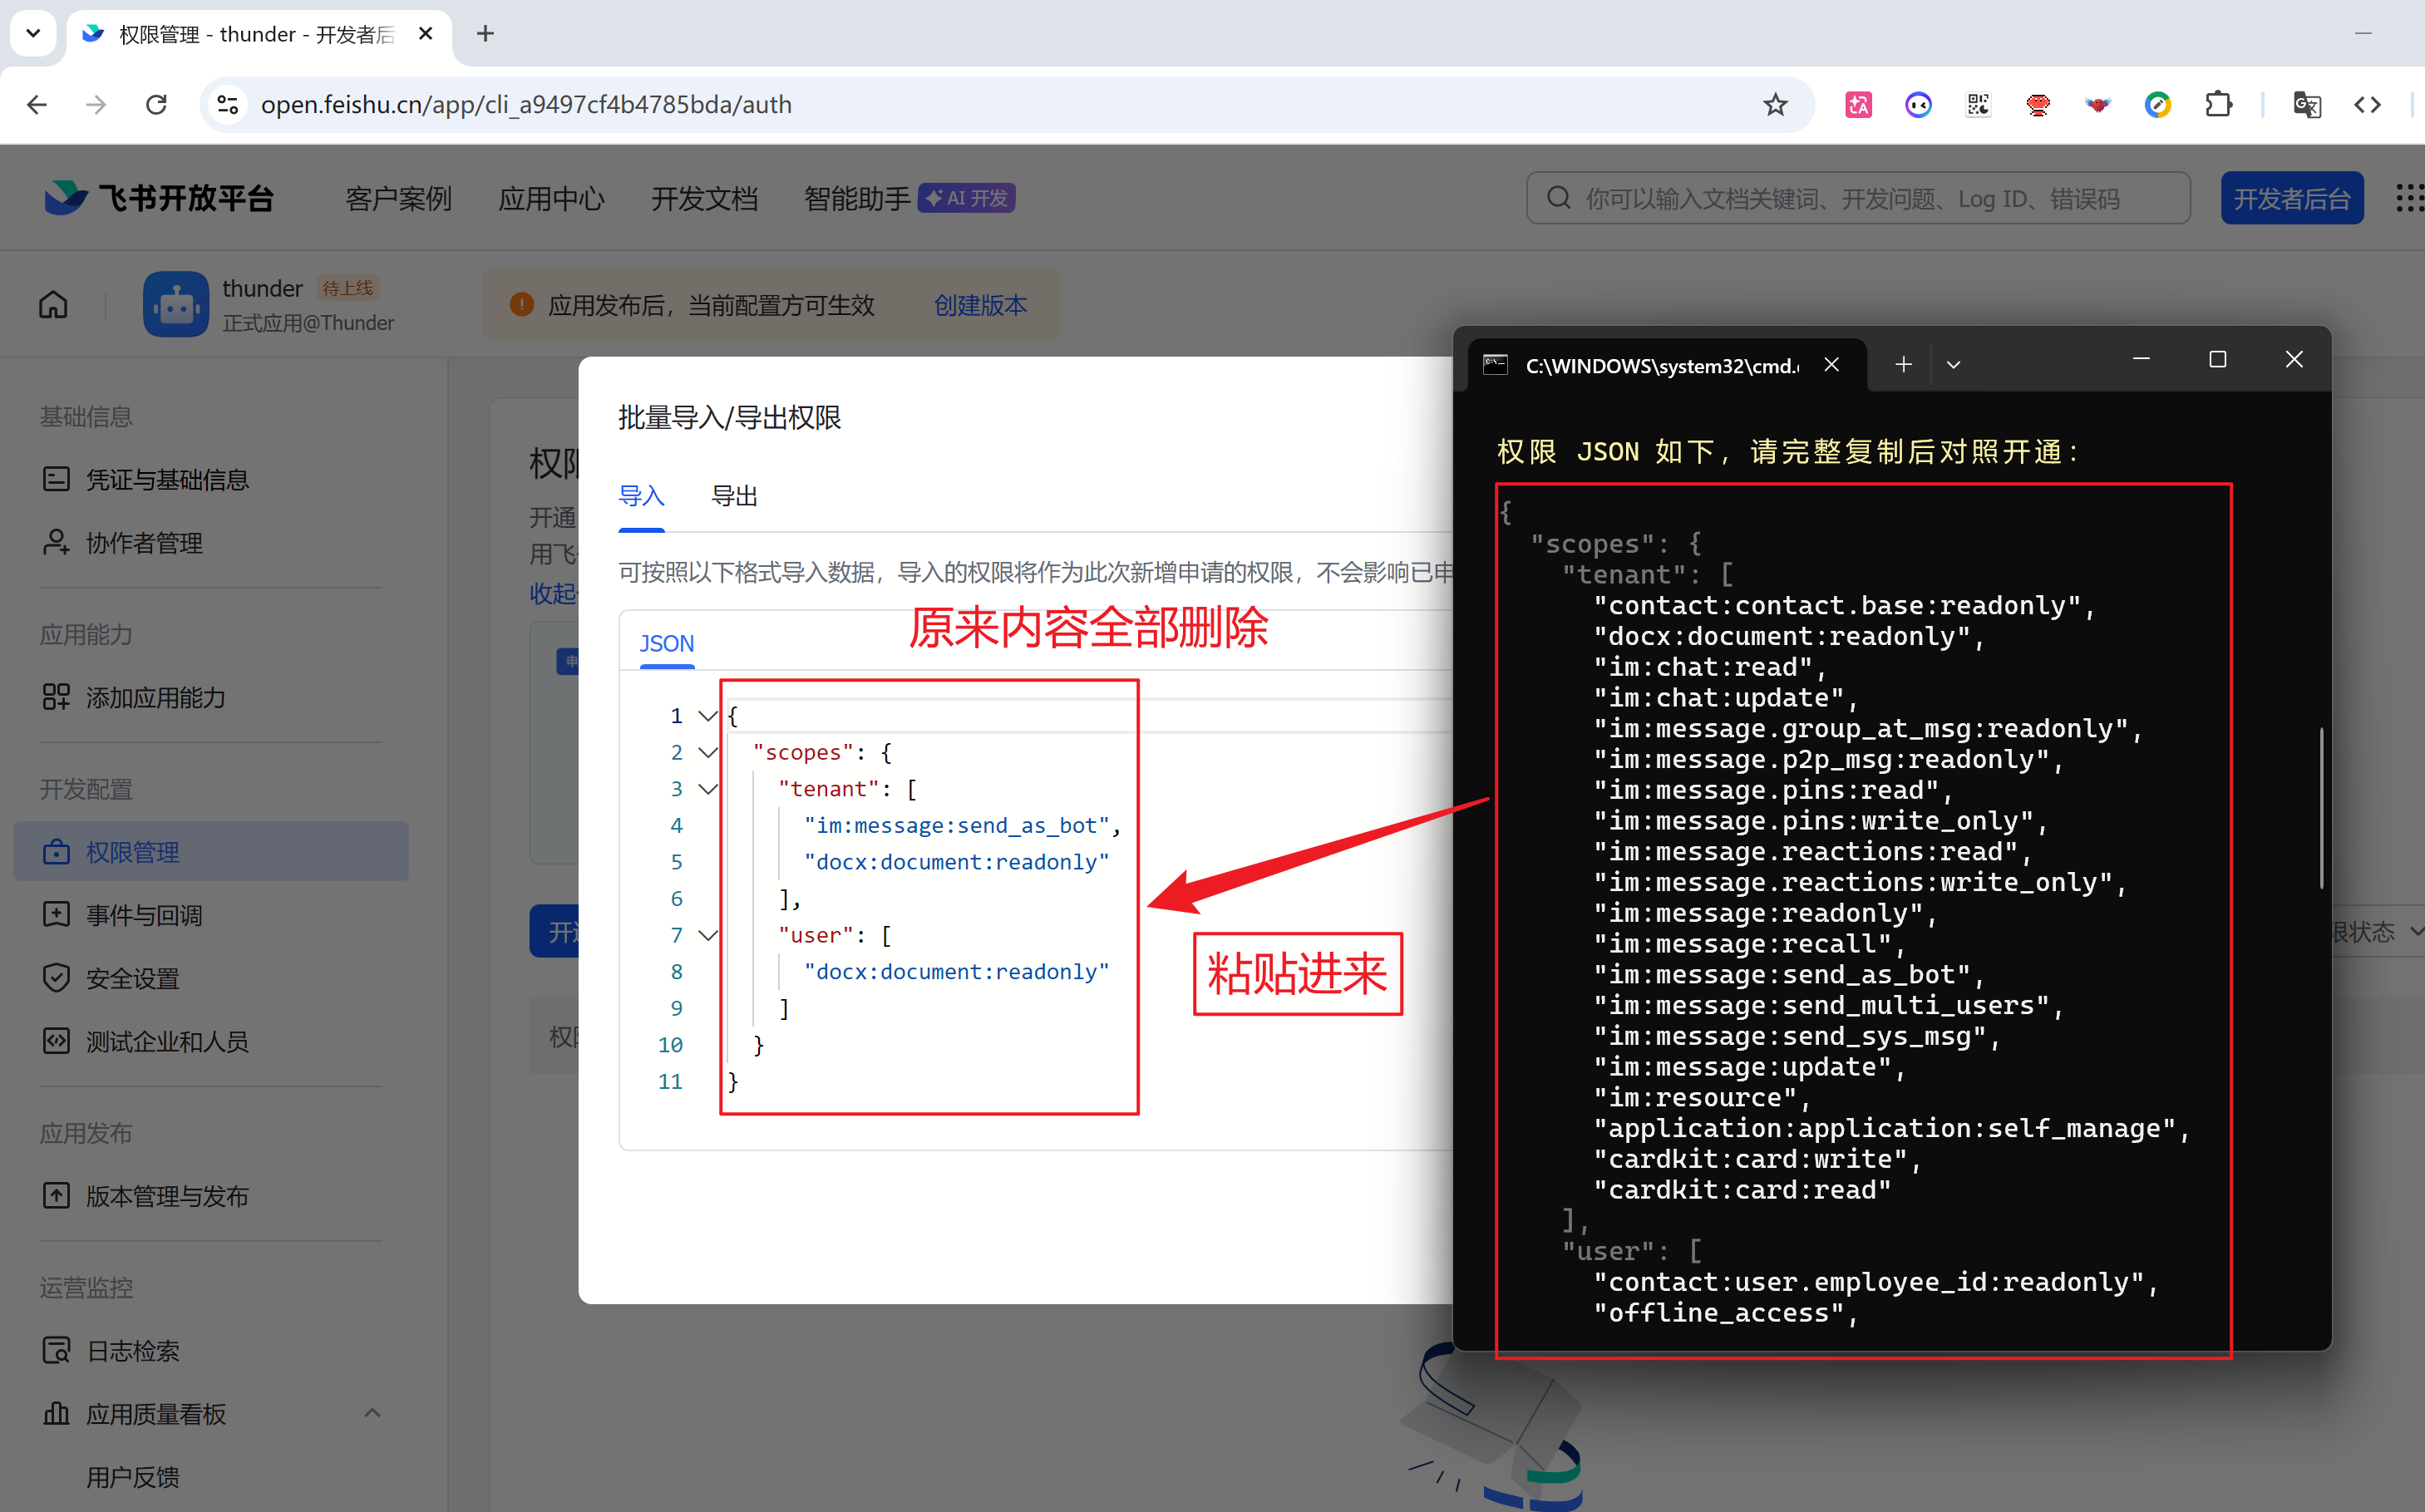Reload the page with the refresh icon
This screenshot has height=1512, width=2425.
tap(156, 105)
